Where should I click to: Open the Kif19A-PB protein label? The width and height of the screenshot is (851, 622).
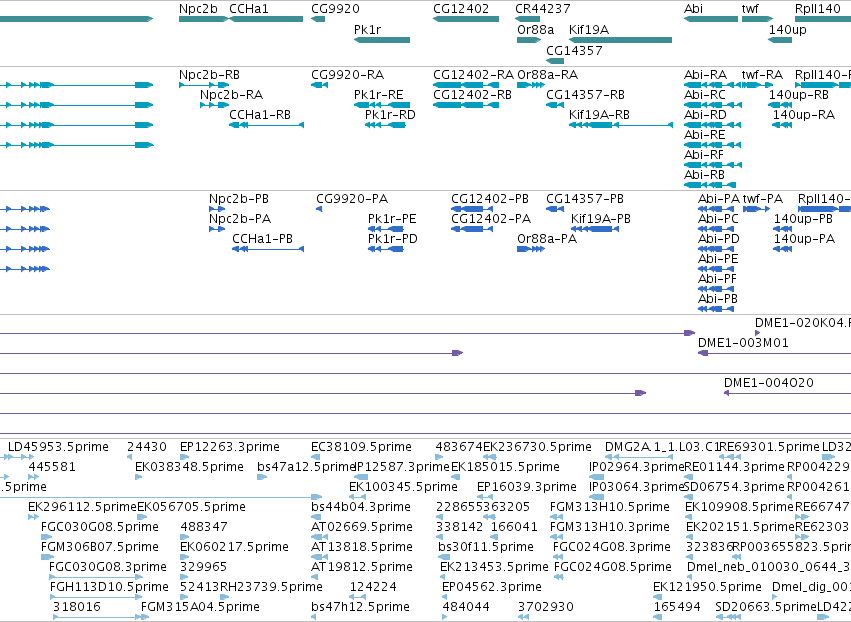coord(600,219)
